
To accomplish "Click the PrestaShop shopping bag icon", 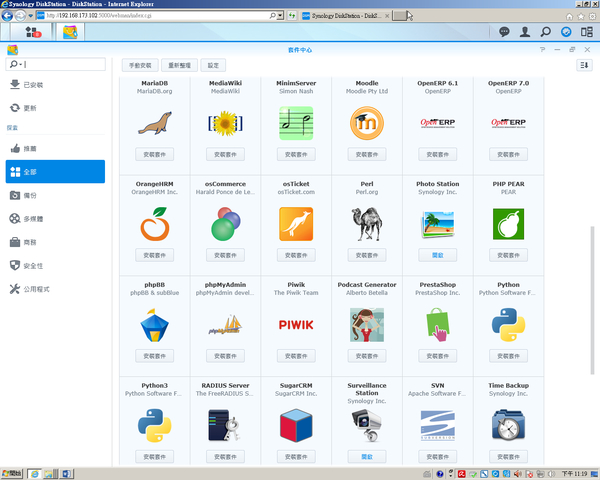I will 437,324.
